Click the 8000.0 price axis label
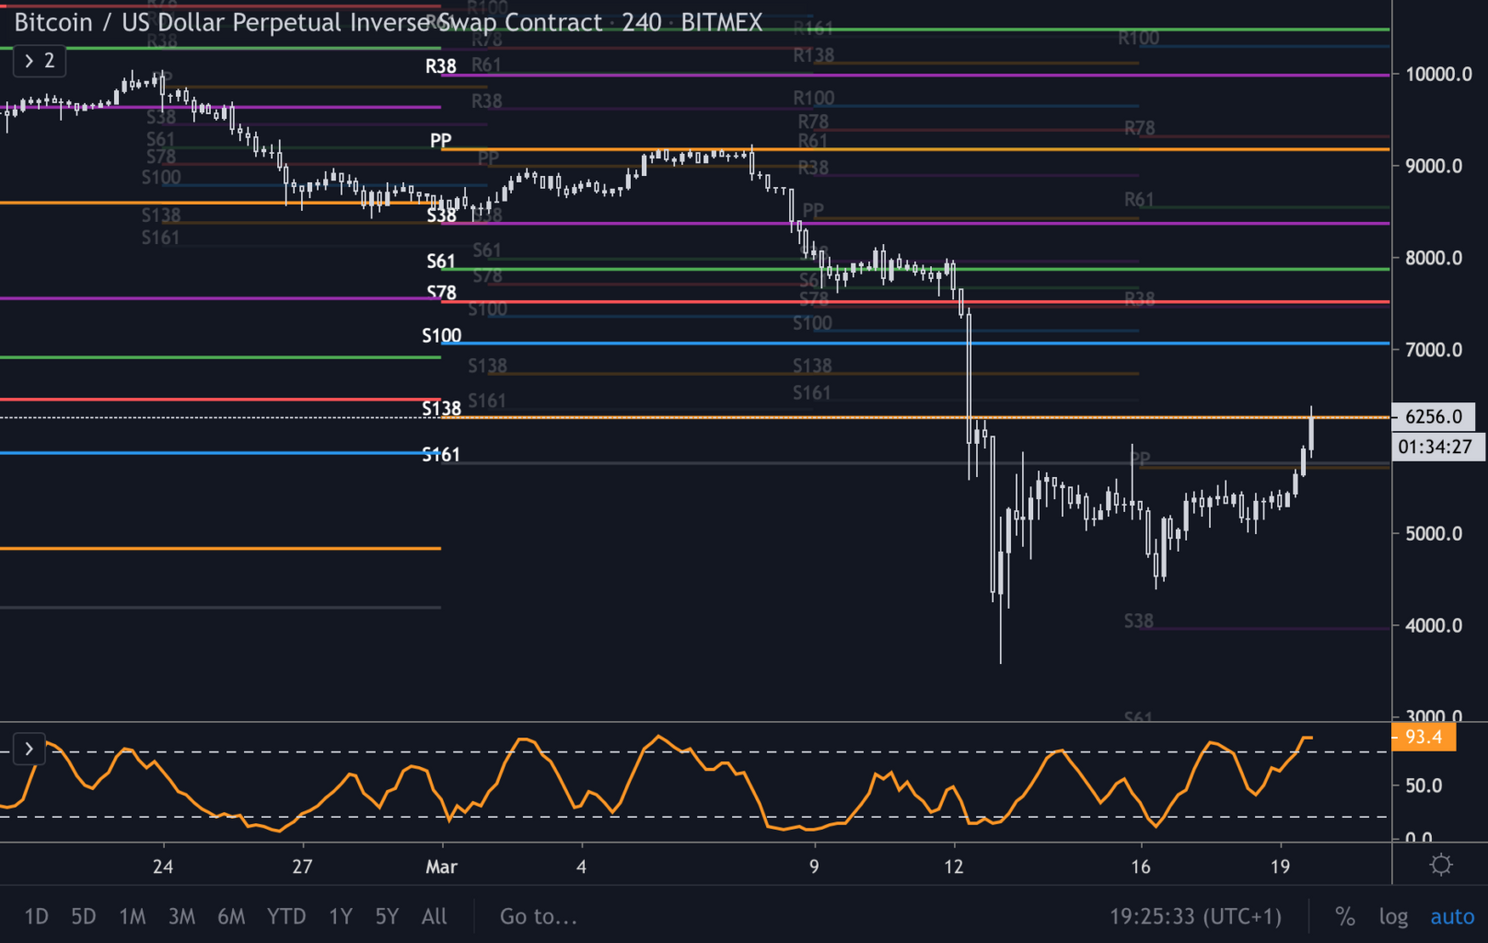Viewport: 1488px width, 943px height. [x=1433, y=258]
